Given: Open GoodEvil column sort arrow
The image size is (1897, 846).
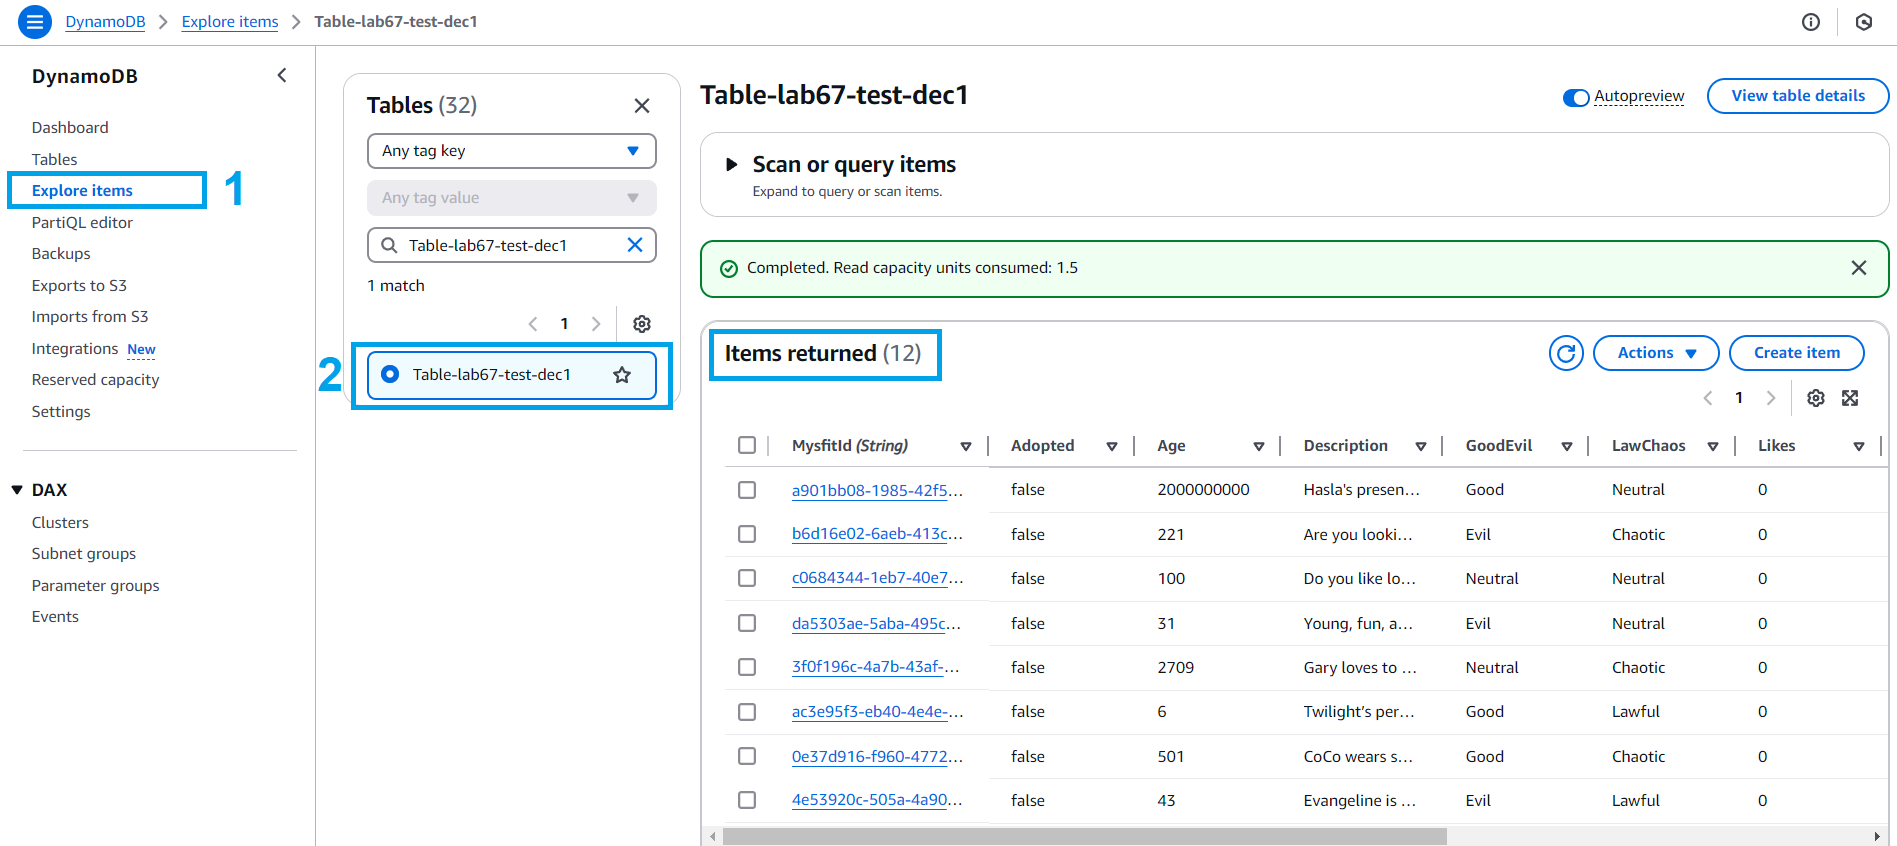Looking at the screenshot, I should [1567, 447].
